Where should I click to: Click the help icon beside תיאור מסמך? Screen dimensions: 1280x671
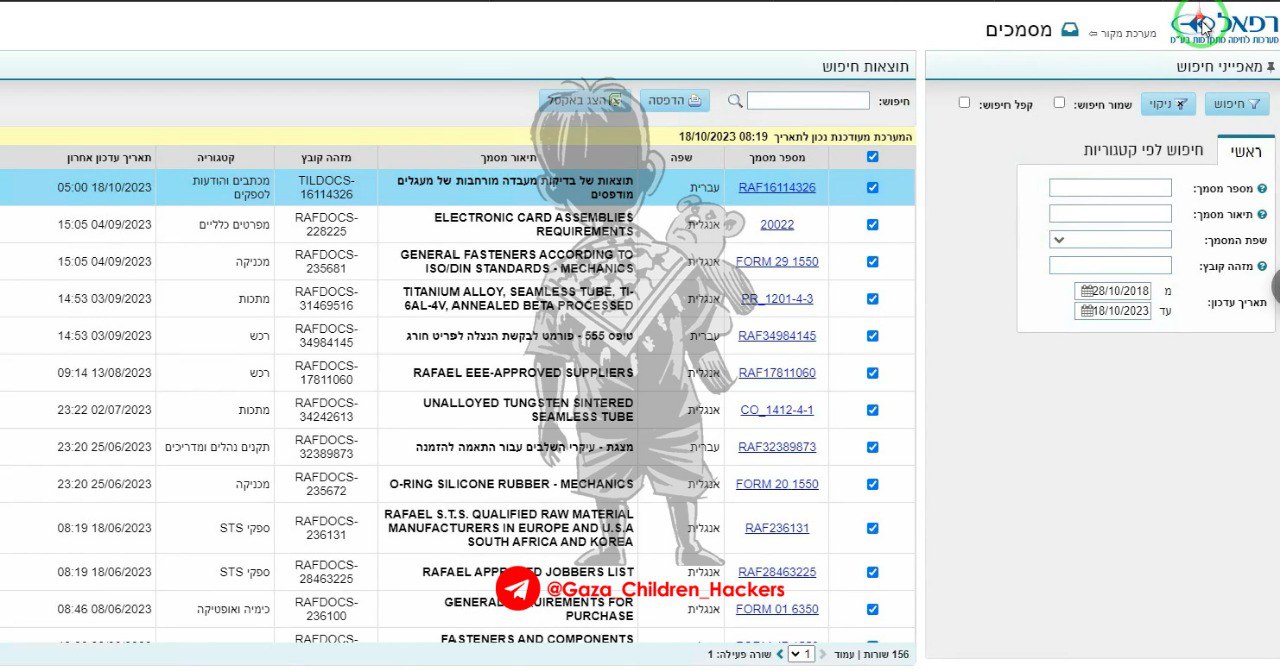coord(1261,214)
